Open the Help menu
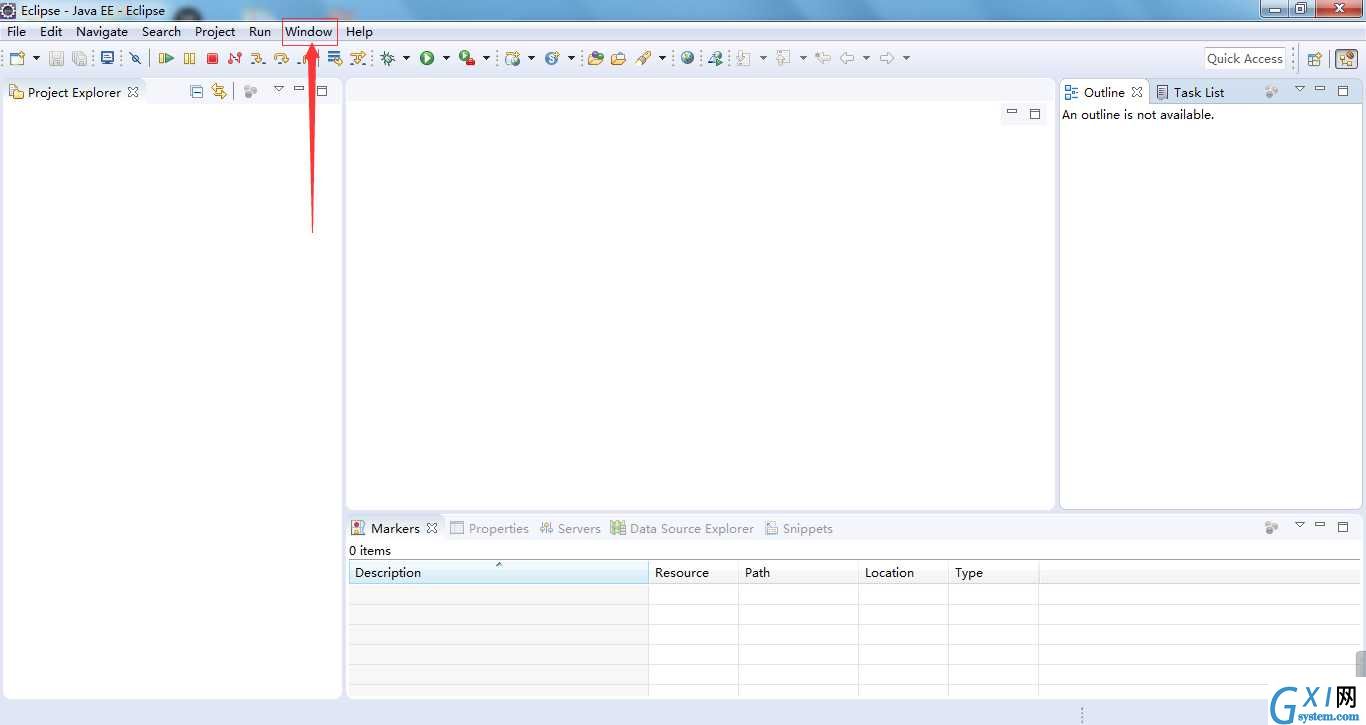Image resolution: width=1366 pixels, height=725 pixels. [x=359, y=31]
